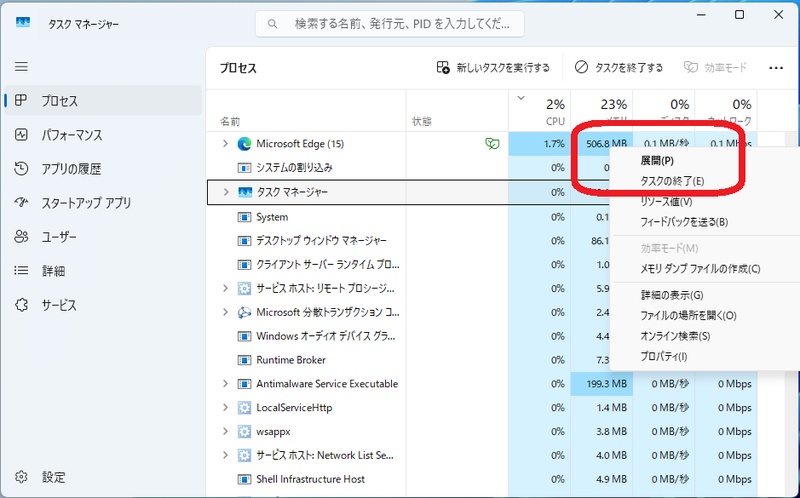The image size is (800, 498).
Task: Click the Microsoft 分散トランザクション icon
Action: (244, 312)
